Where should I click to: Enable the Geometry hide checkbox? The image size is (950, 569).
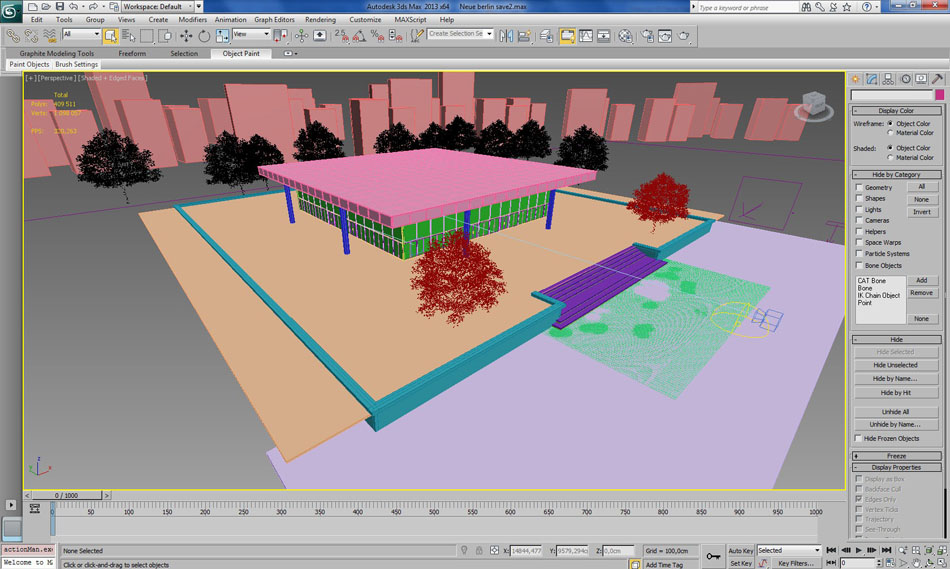pyautogui.click(x=858, y=187)
